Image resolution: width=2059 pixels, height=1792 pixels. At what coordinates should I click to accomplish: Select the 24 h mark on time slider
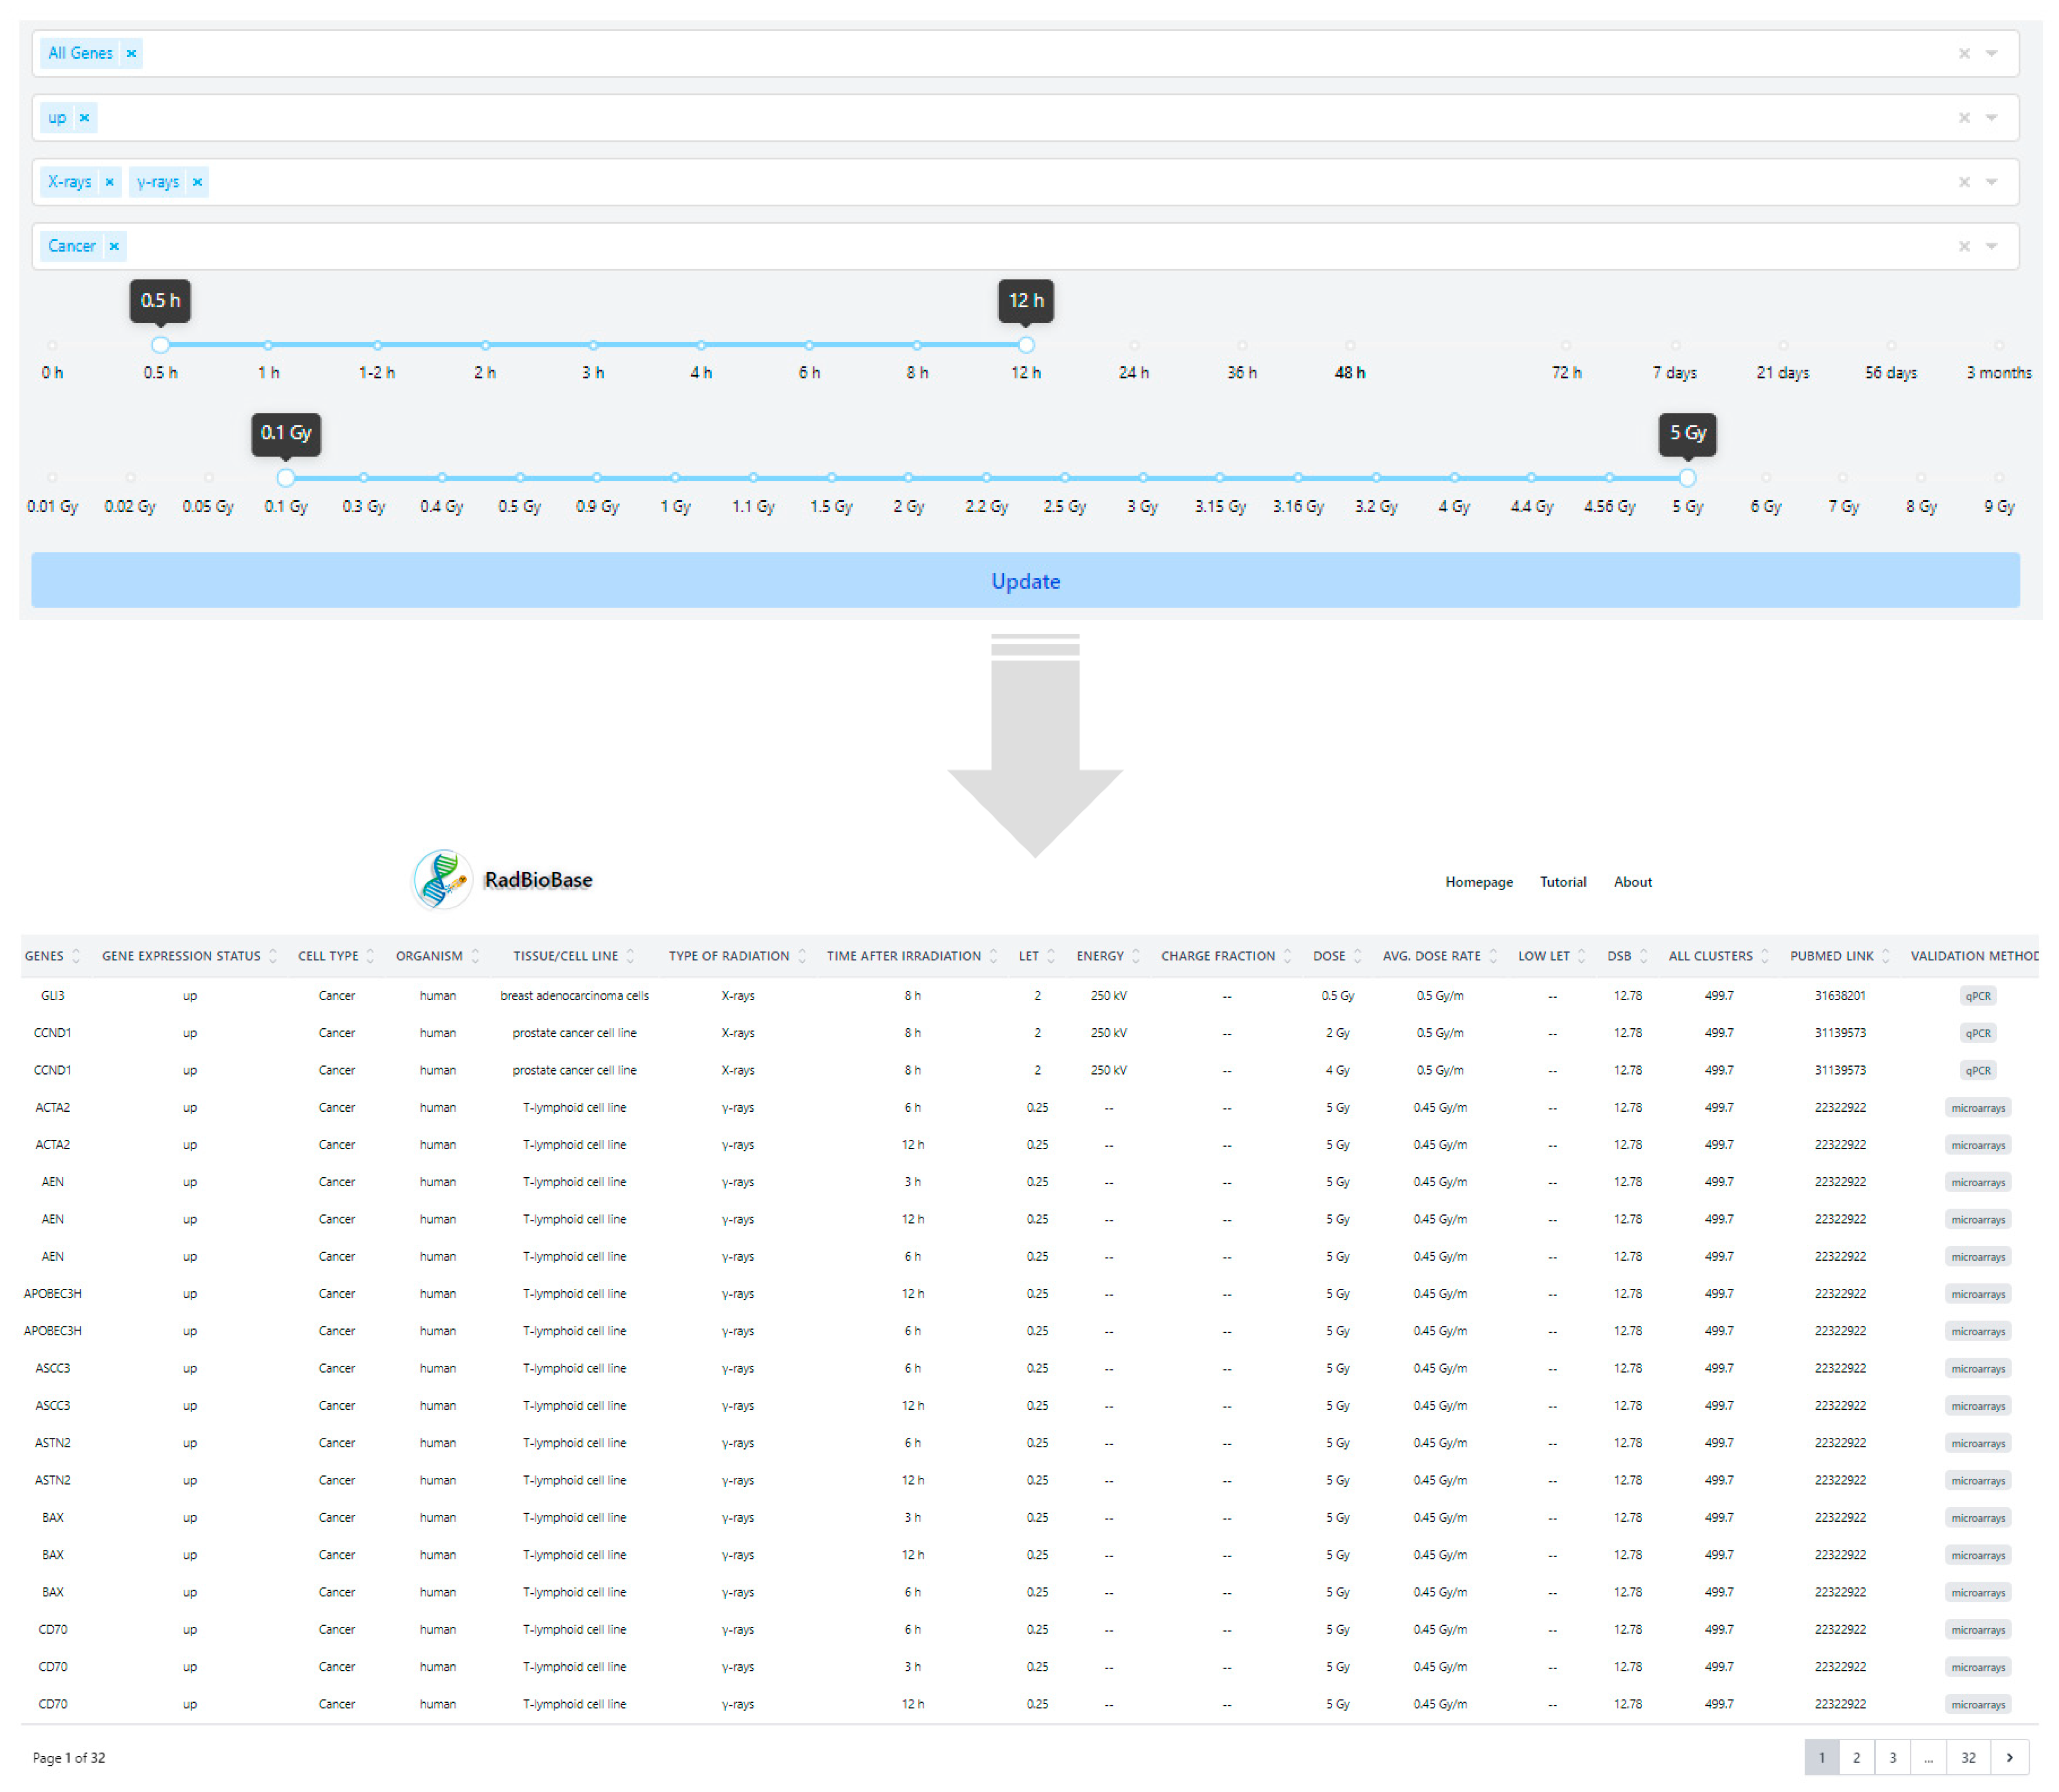[1133, 345]
